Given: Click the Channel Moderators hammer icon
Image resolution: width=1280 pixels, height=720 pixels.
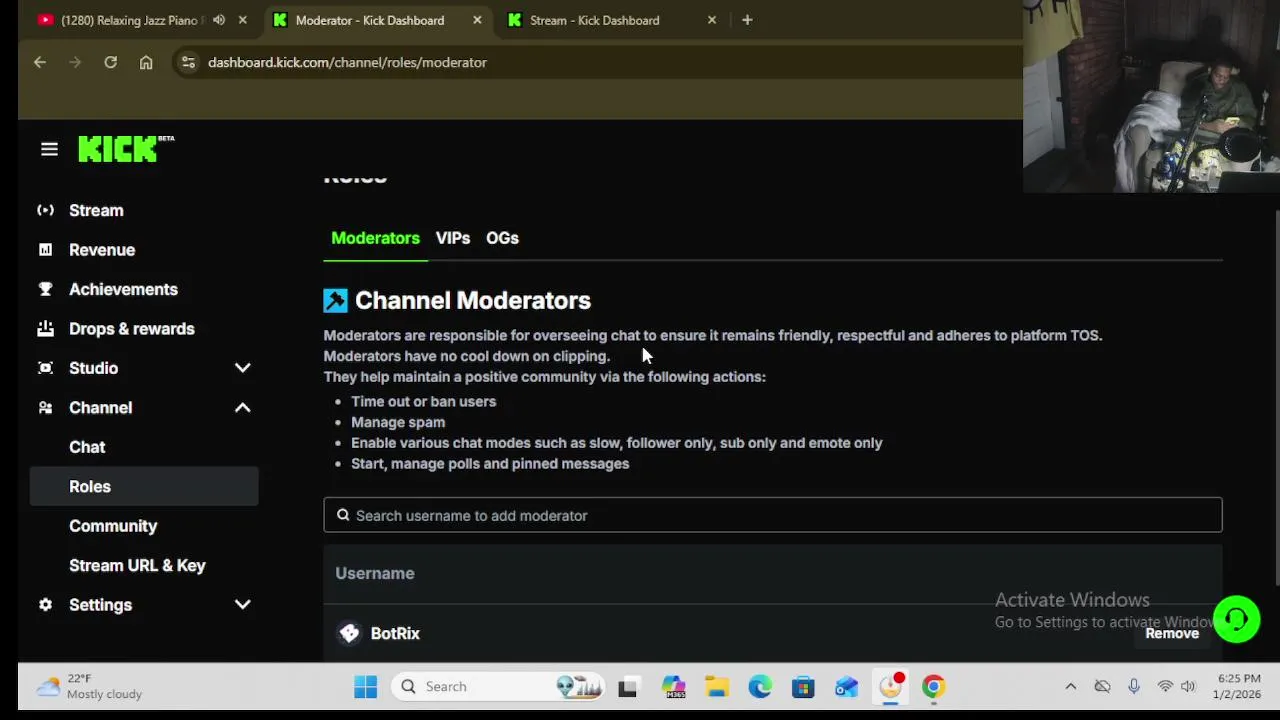Looking at the screenshot, I should [335, 300].
